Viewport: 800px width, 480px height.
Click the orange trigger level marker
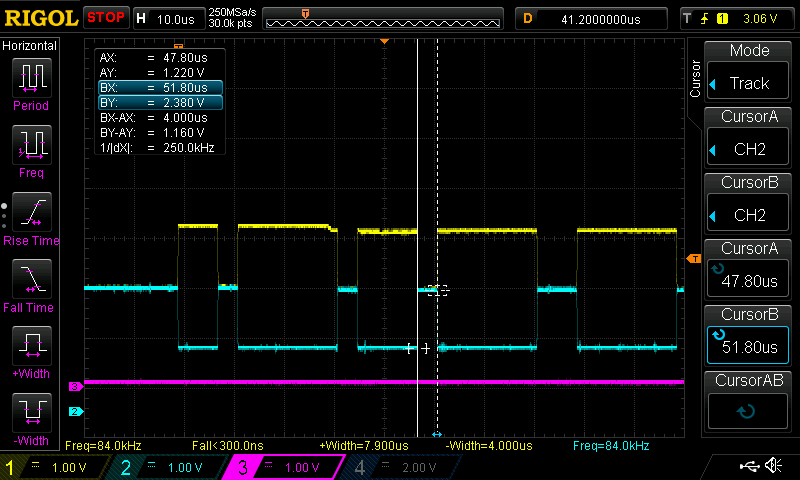click(694, 259)
